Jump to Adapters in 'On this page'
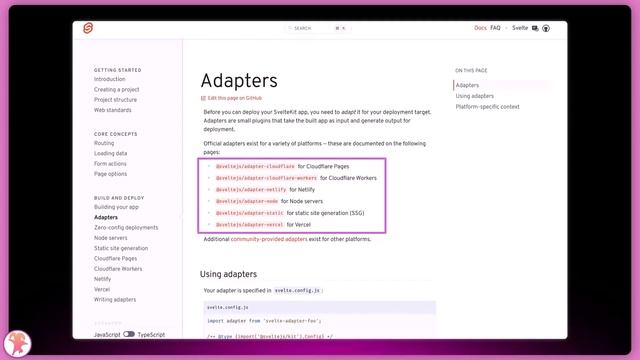This screenshot has width=640, height=360. point(467,85)
